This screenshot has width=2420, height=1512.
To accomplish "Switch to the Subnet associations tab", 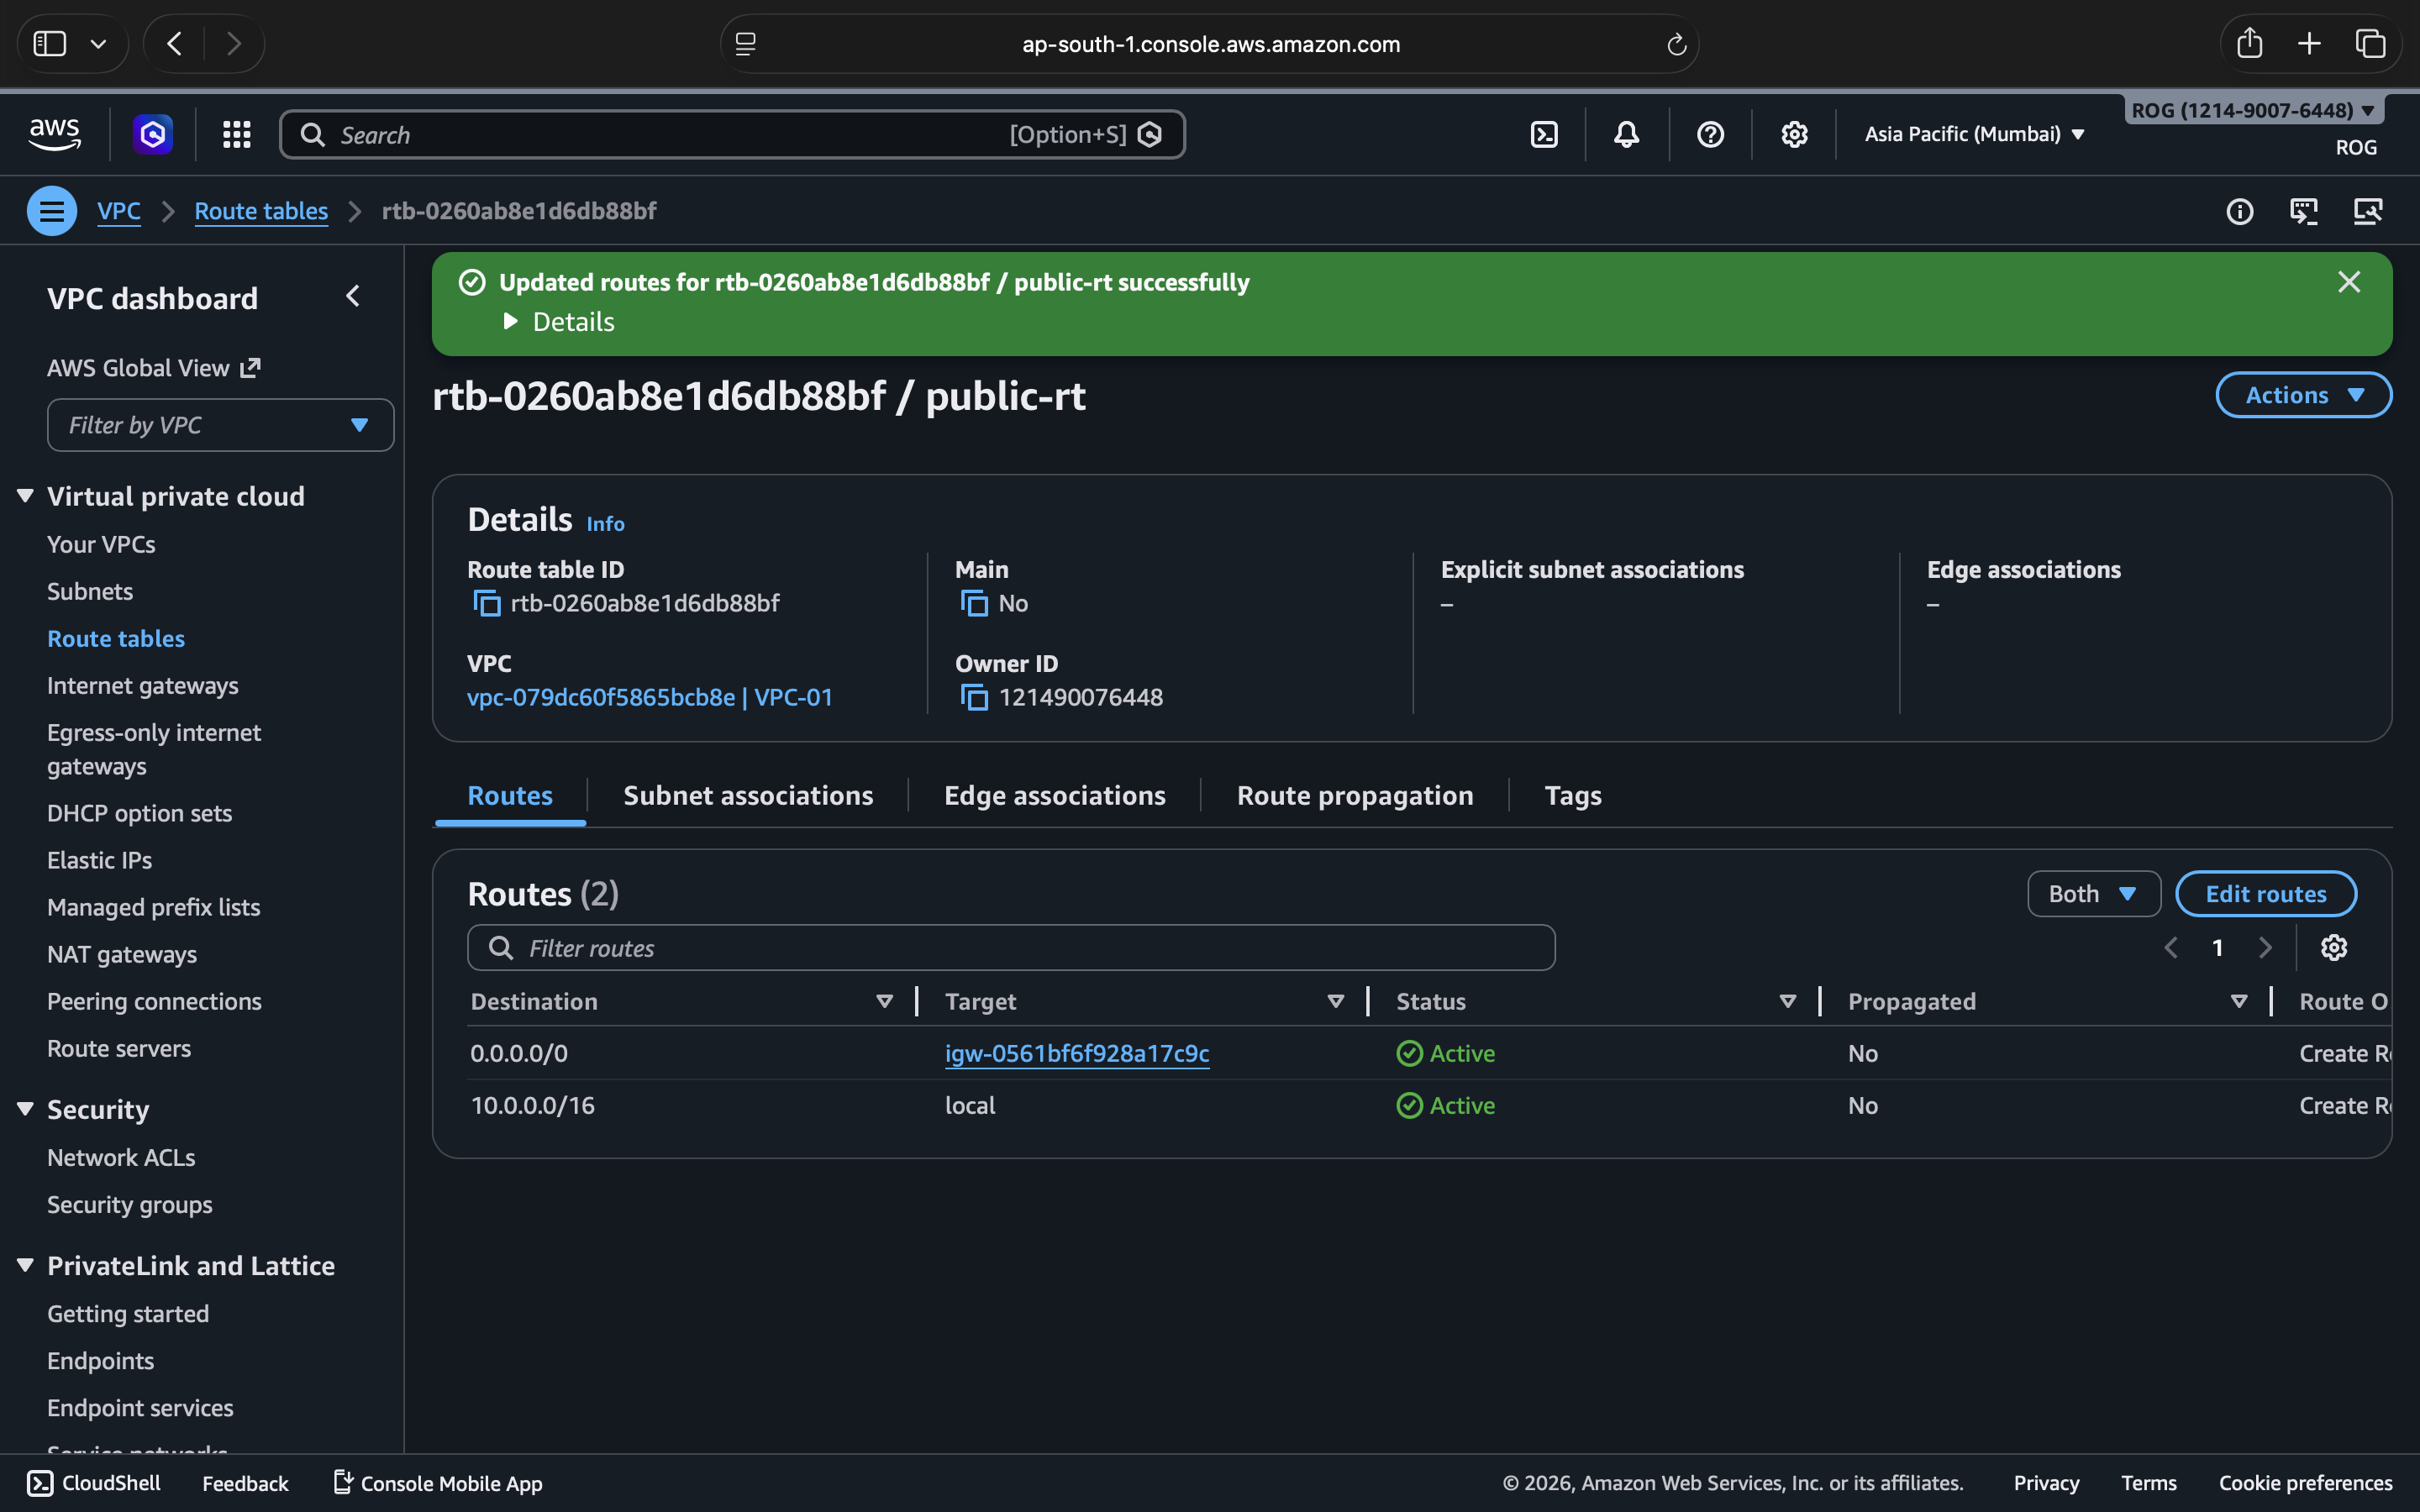I will 747,795.
